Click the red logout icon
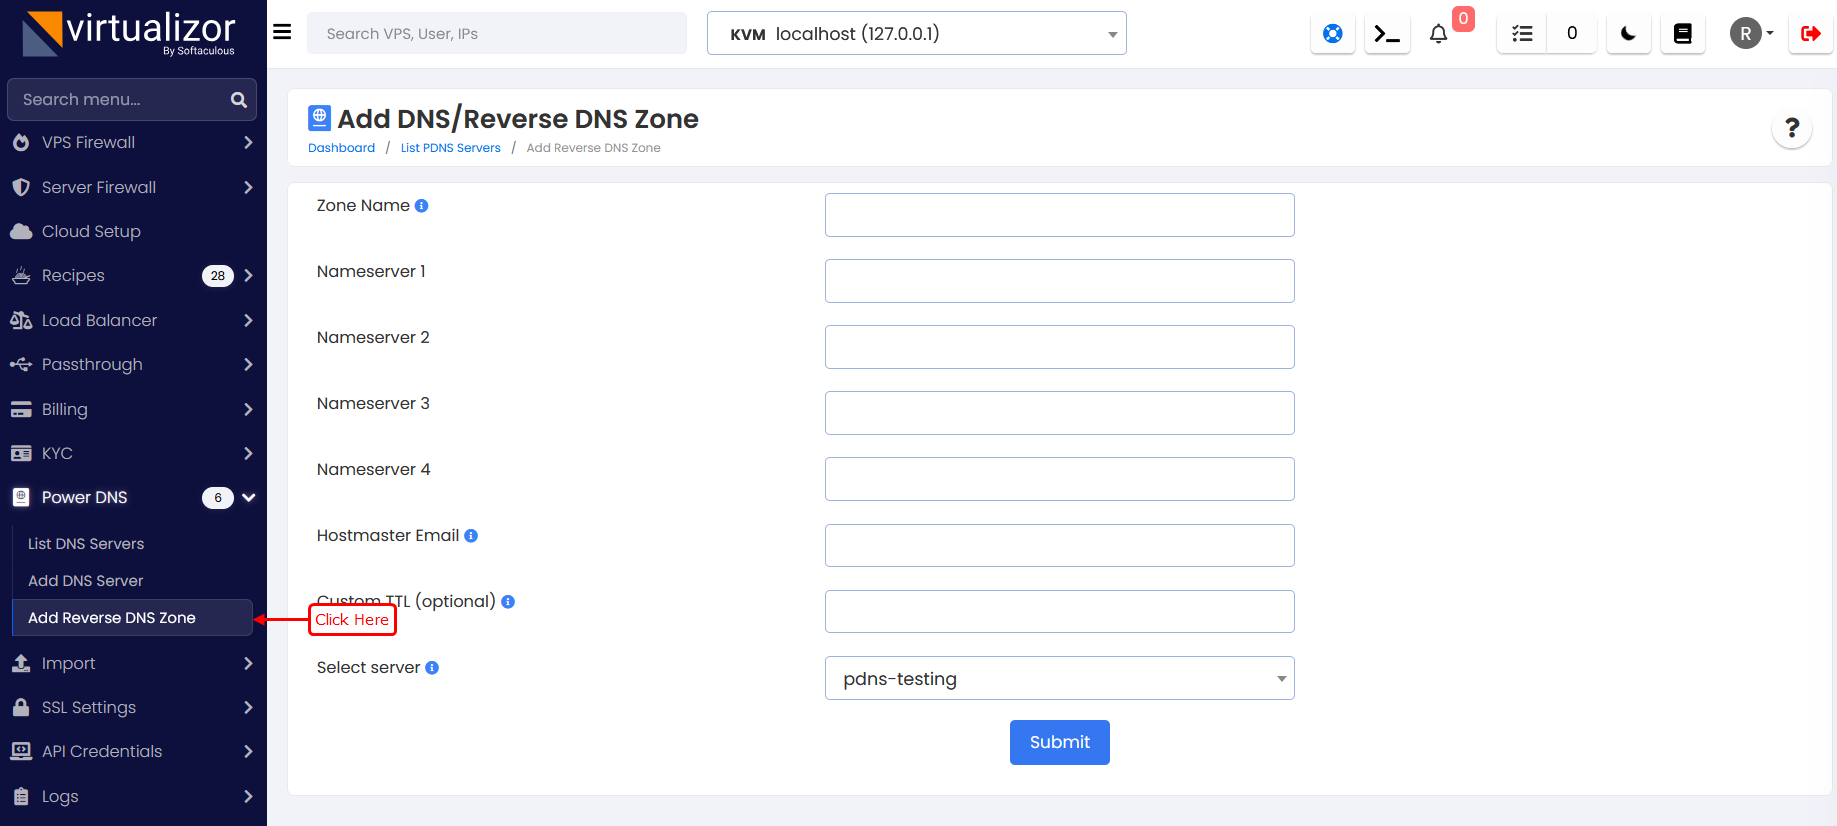The height and width of the screenshot is (826, 1837). coord(1810,34)
